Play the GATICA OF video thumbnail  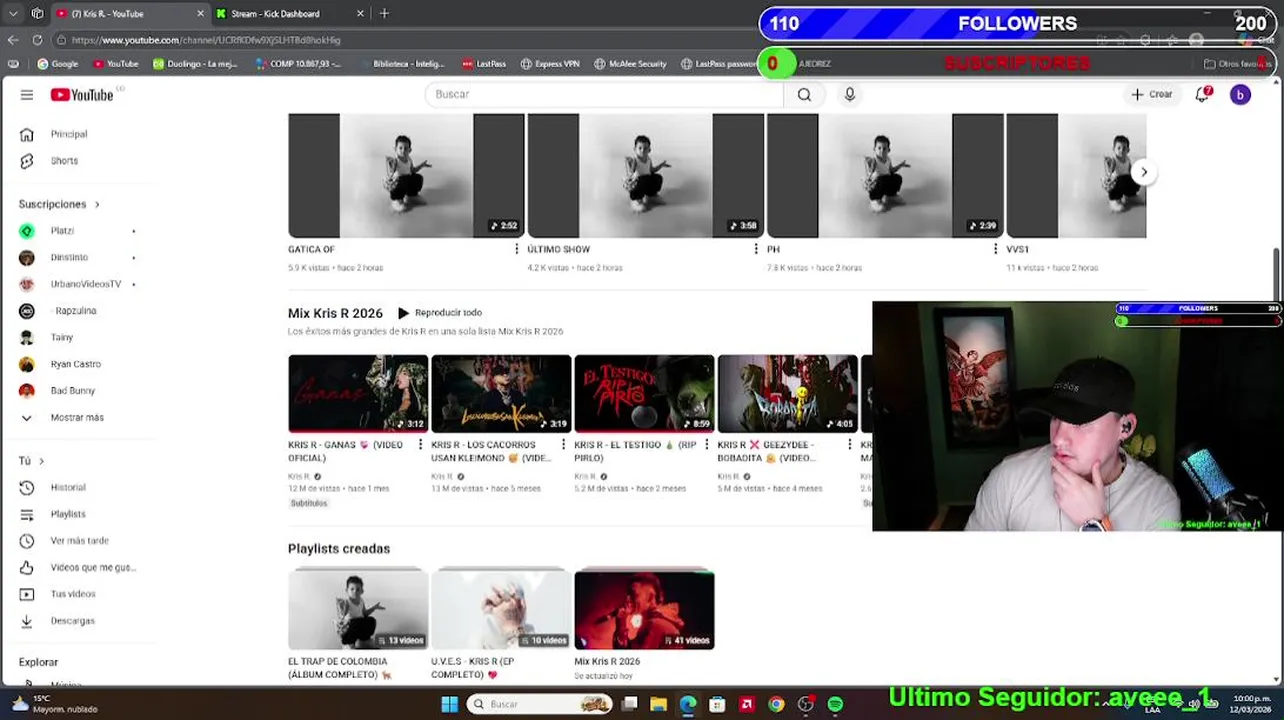[x=406, y=175]
